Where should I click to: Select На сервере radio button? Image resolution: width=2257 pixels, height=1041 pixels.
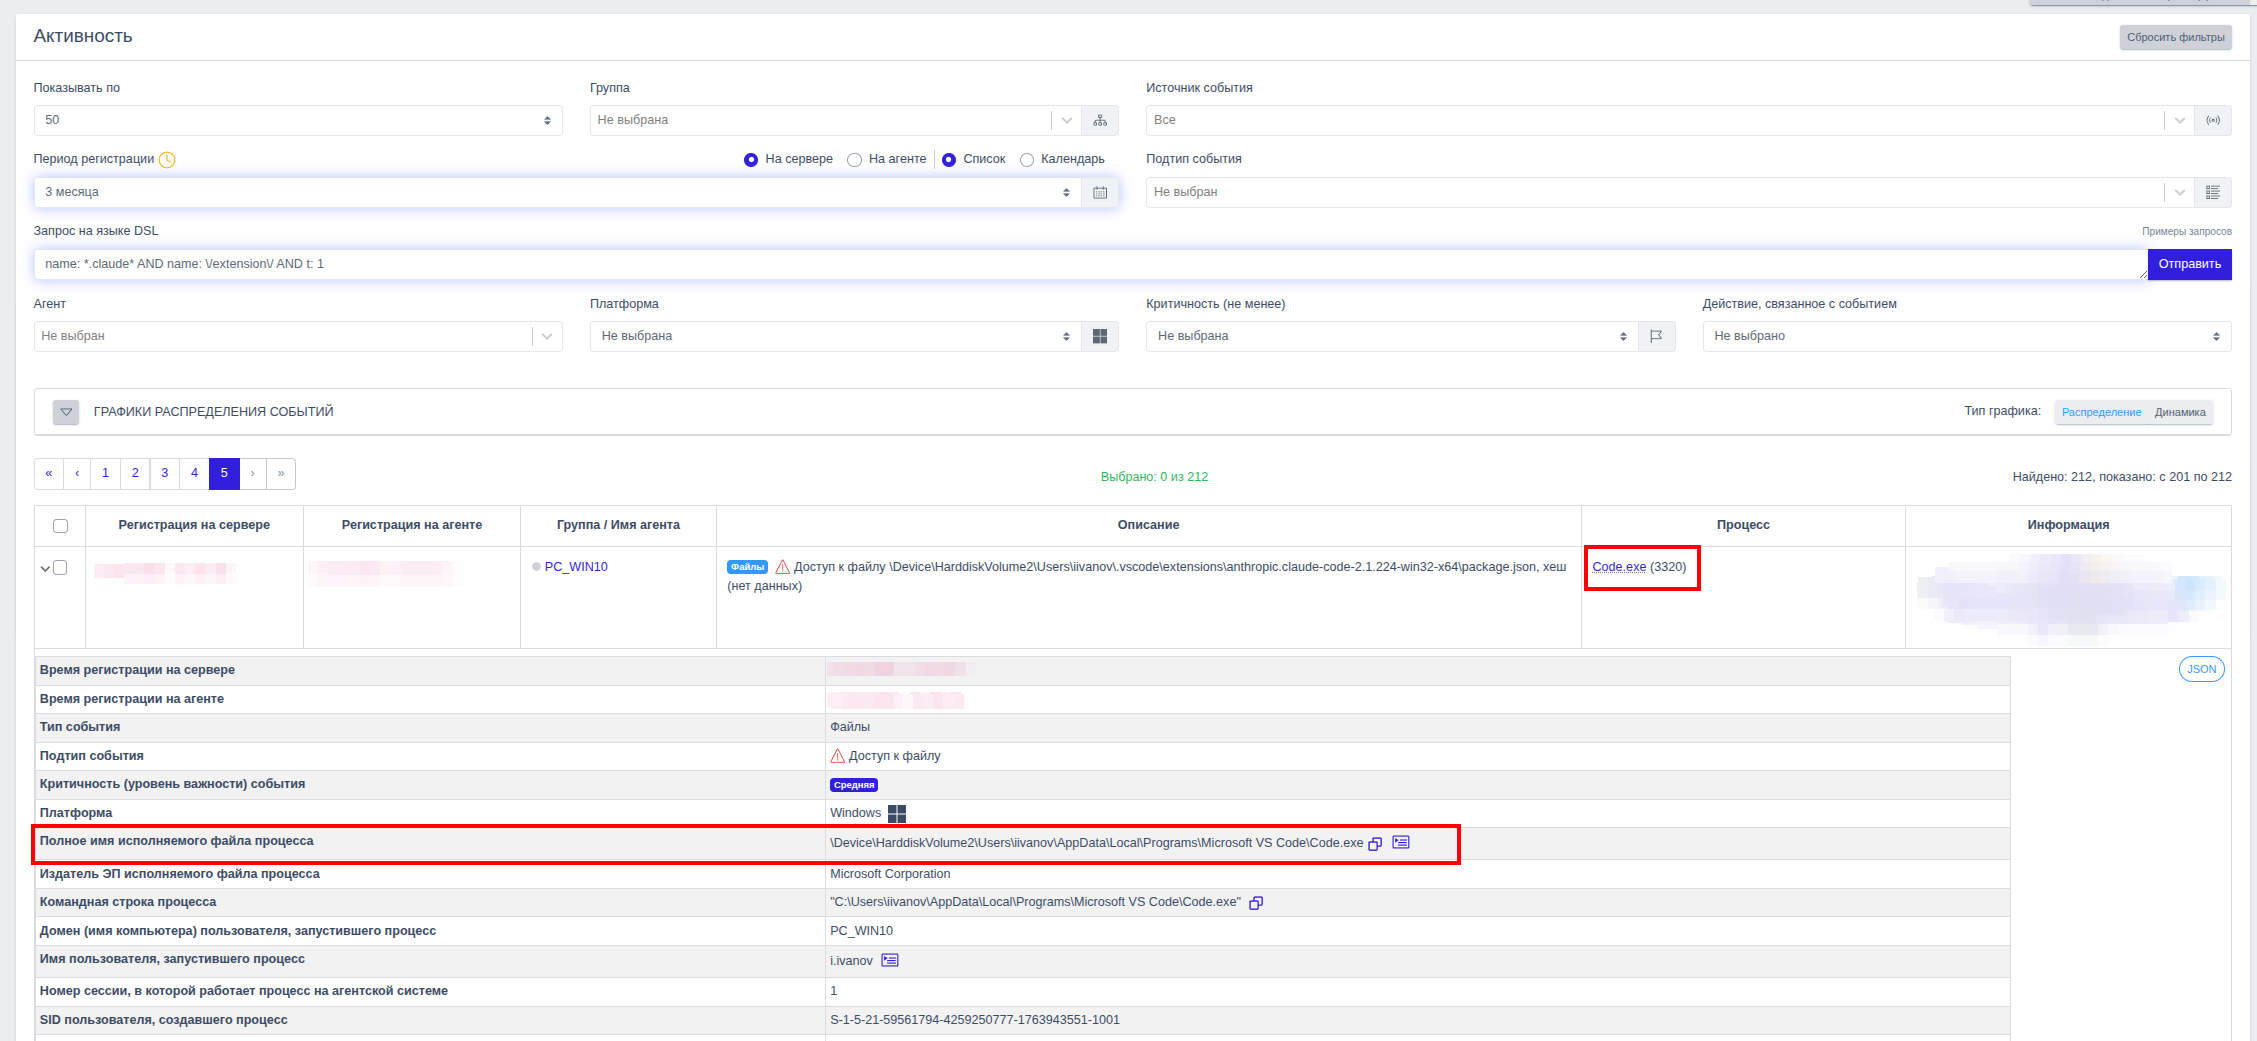[x=751, y=160]
